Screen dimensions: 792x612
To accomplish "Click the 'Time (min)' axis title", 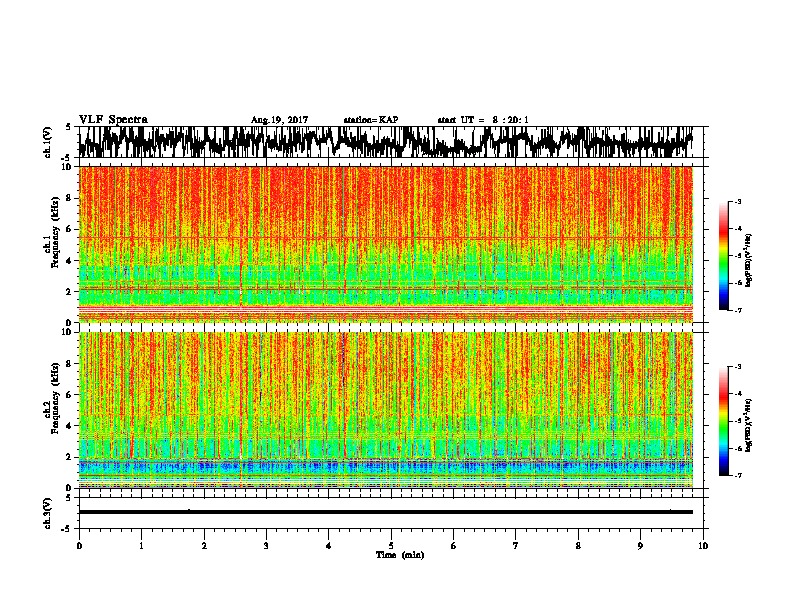I will coord(400,555).
